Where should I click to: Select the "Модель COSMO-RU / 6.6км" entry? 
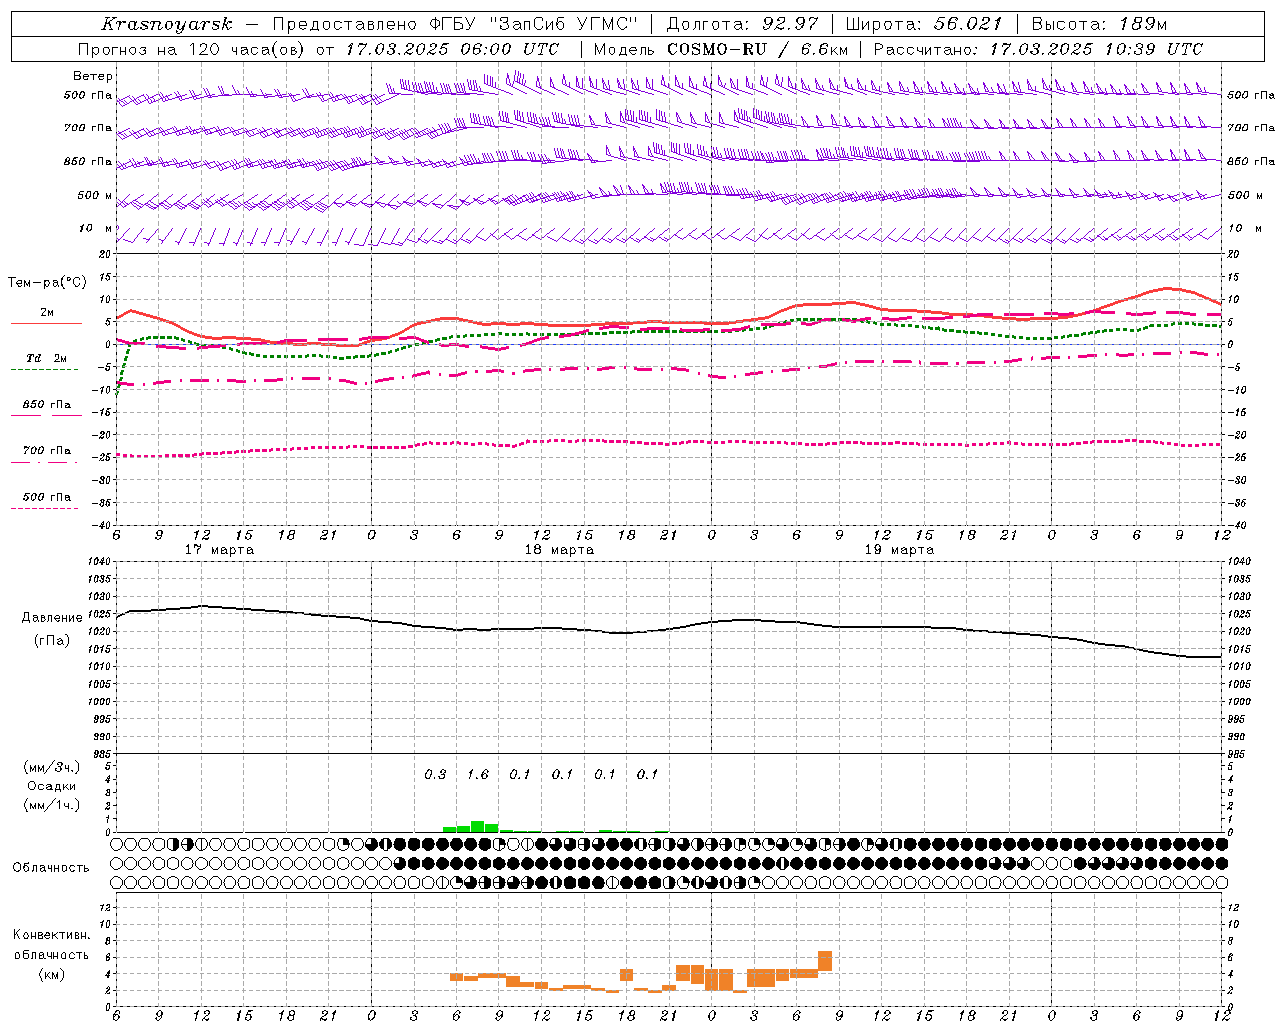pyautogui.click(x=721, y=49)
